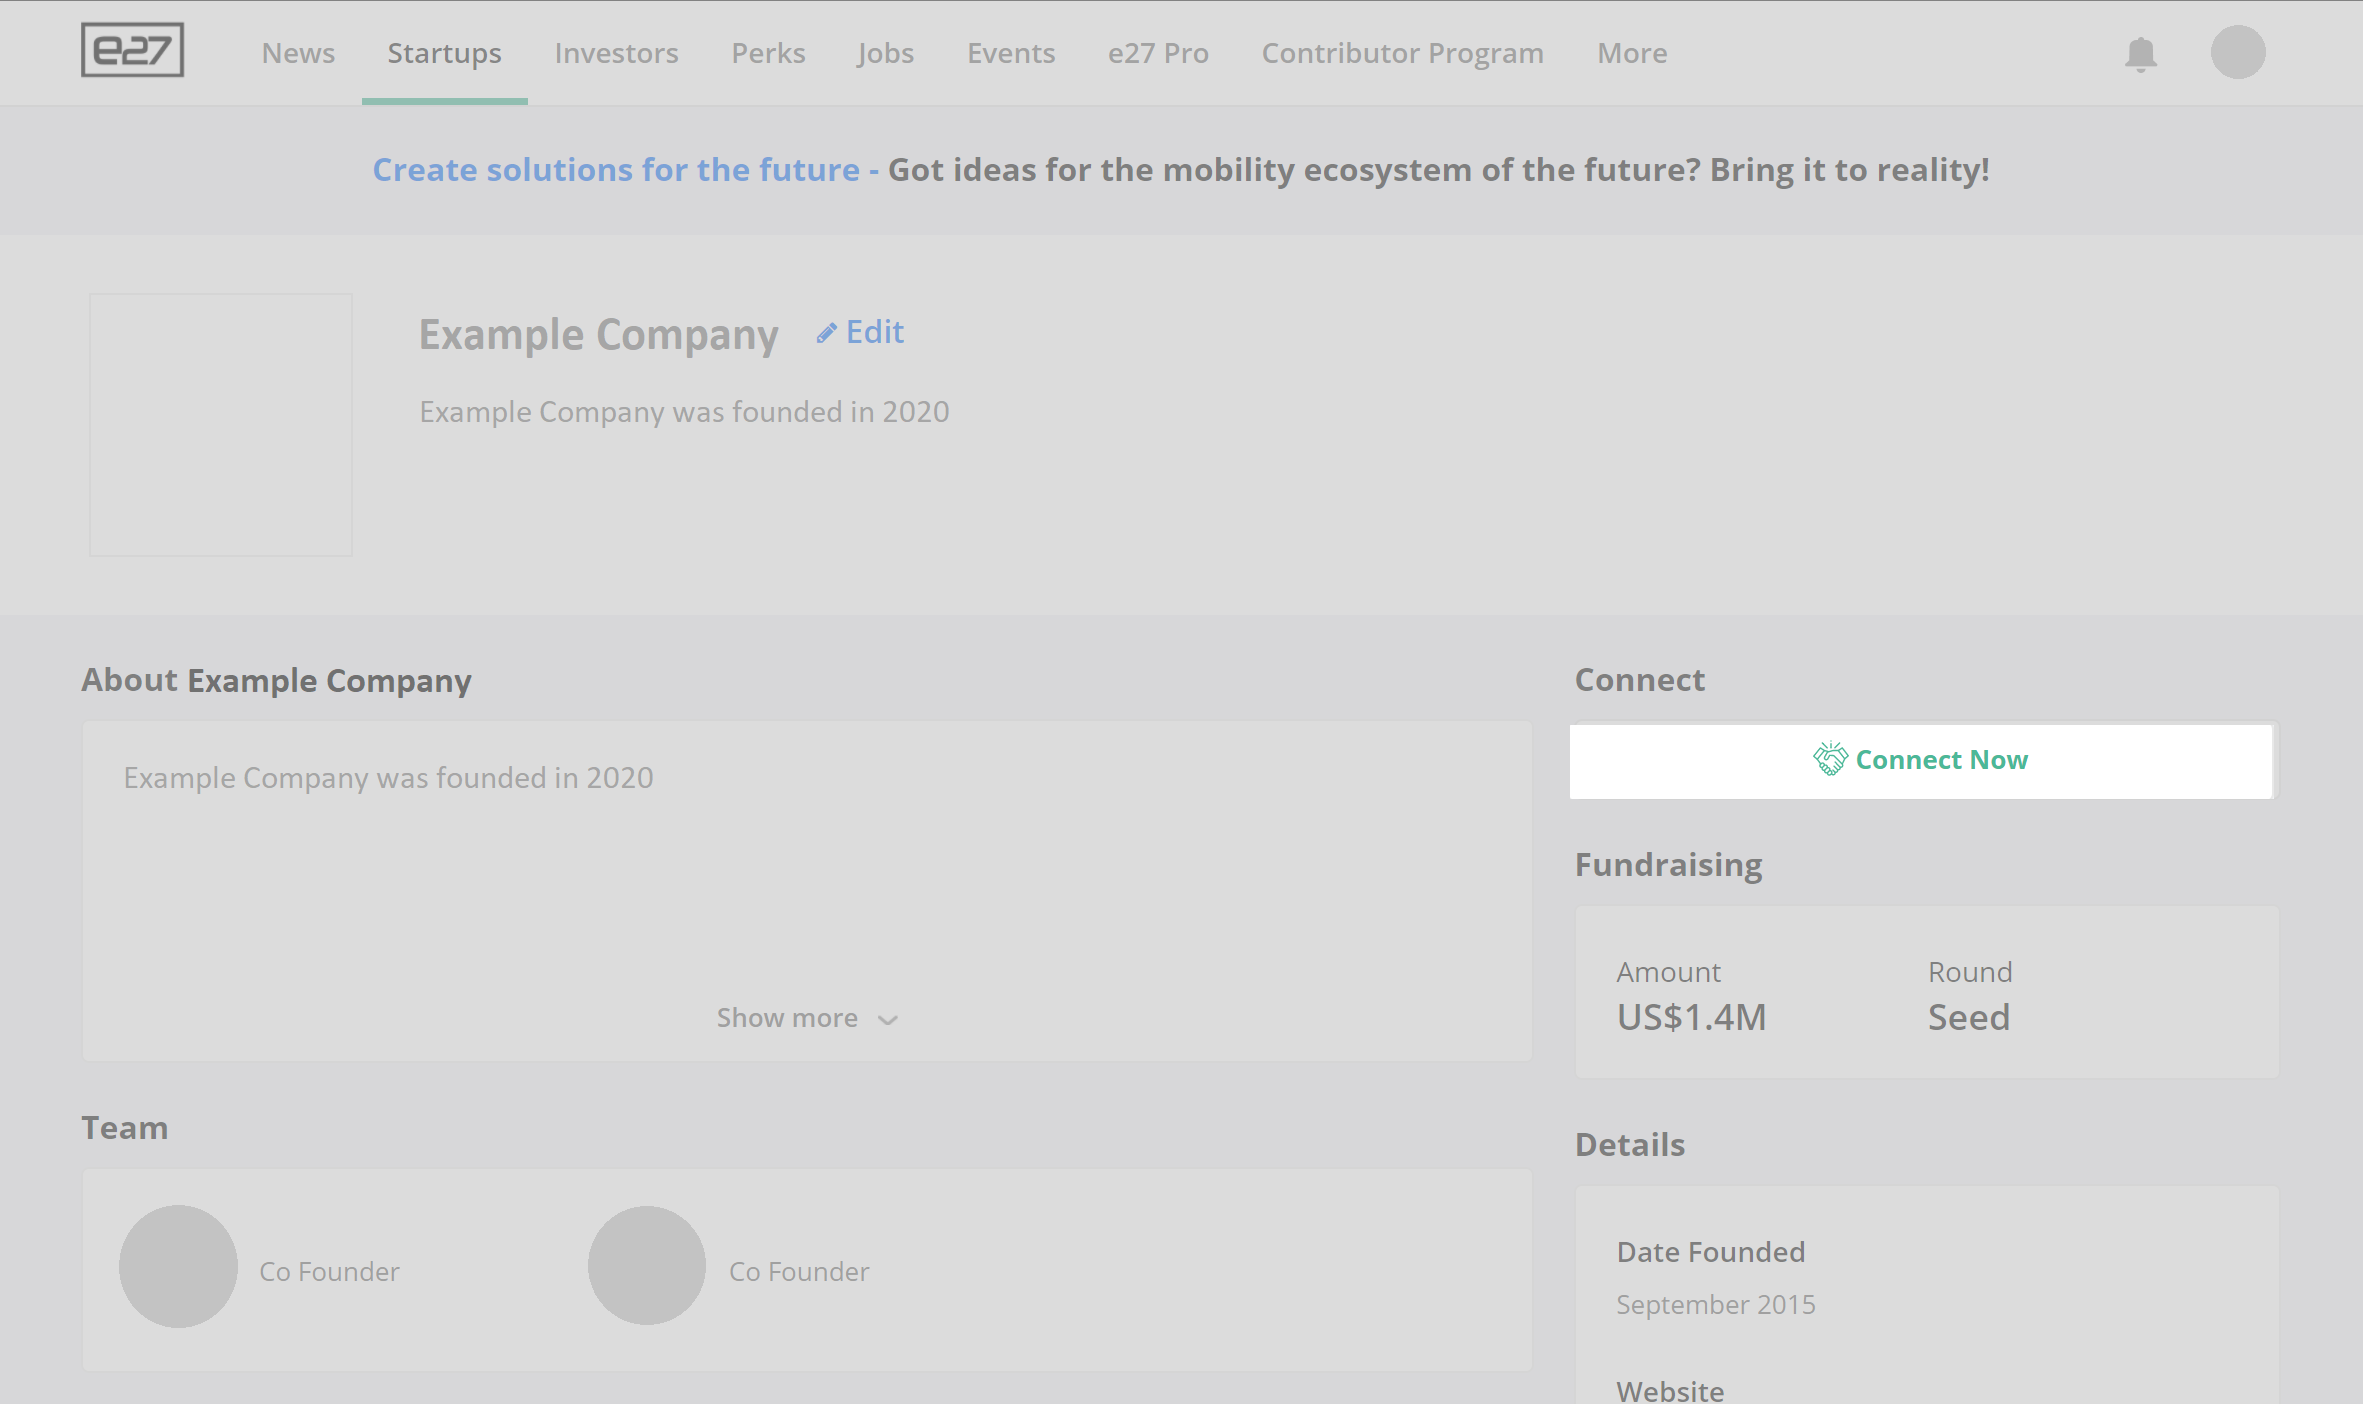2363x1404 pixels.
Task: Click the second Co Founder avatar
Action: tap(647, 1266)
